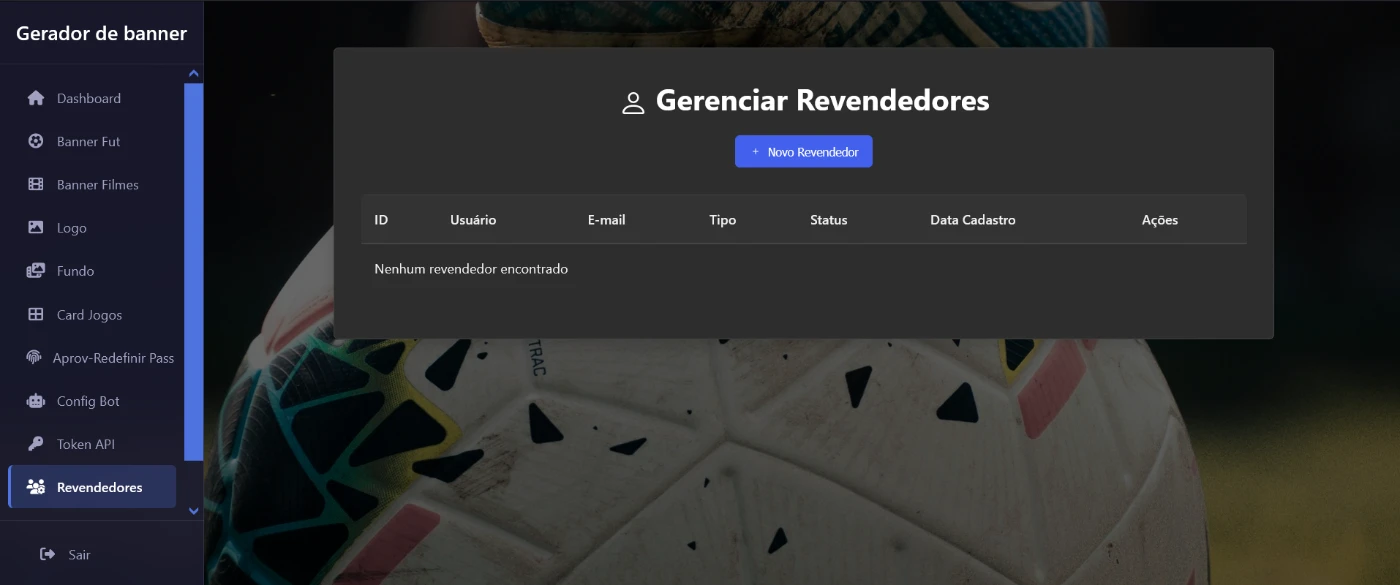The image size is (1400, 585).
Task: Click the Fundo images icon
Action: click(x=36, y=271)
